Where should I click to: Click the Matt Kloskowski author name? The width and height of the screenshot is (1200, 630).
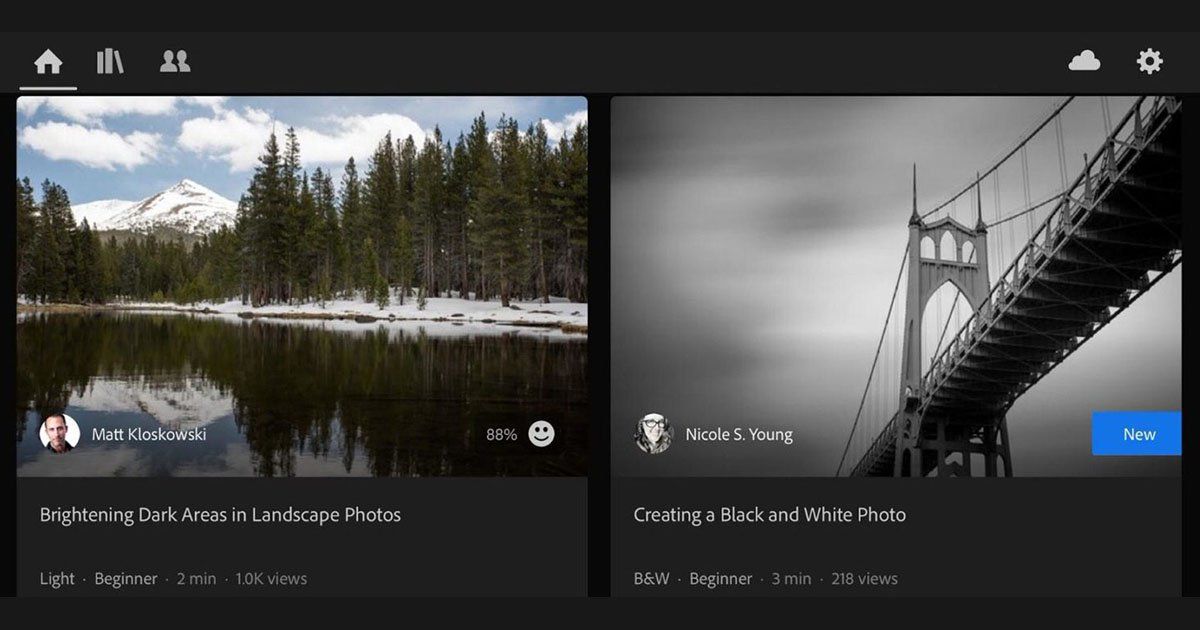149,434
